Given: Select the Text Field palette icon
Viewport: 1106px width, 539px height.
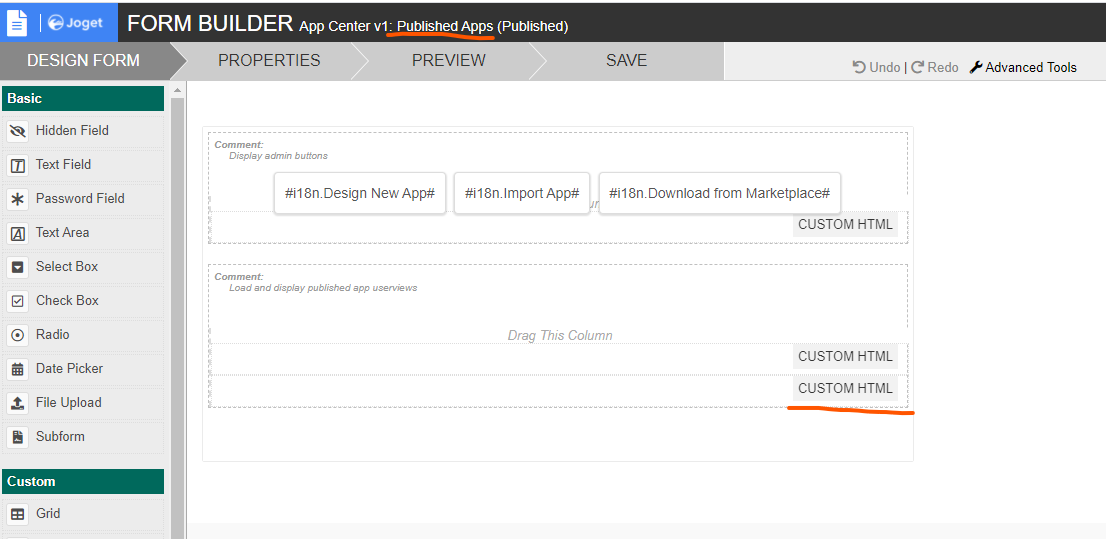Looking at the screenshot, I should tap(17, 165).
